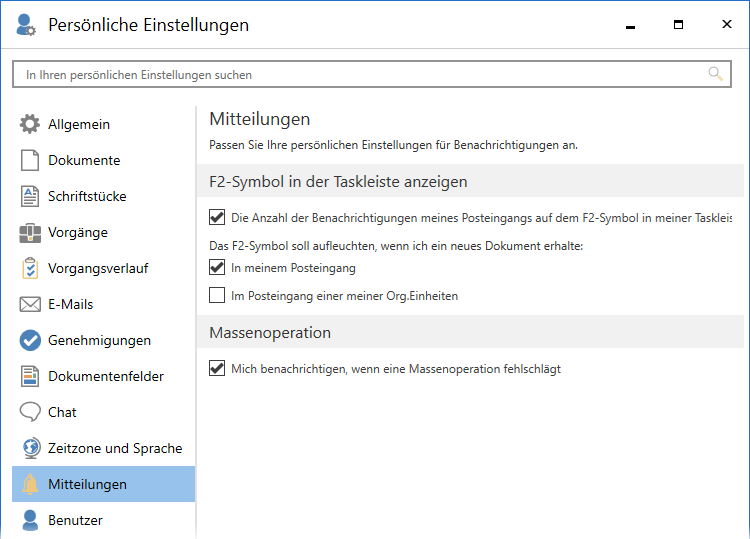Click the Chat speech bubble icon
The width and height of the screenshot is (750, 539).
30,413
